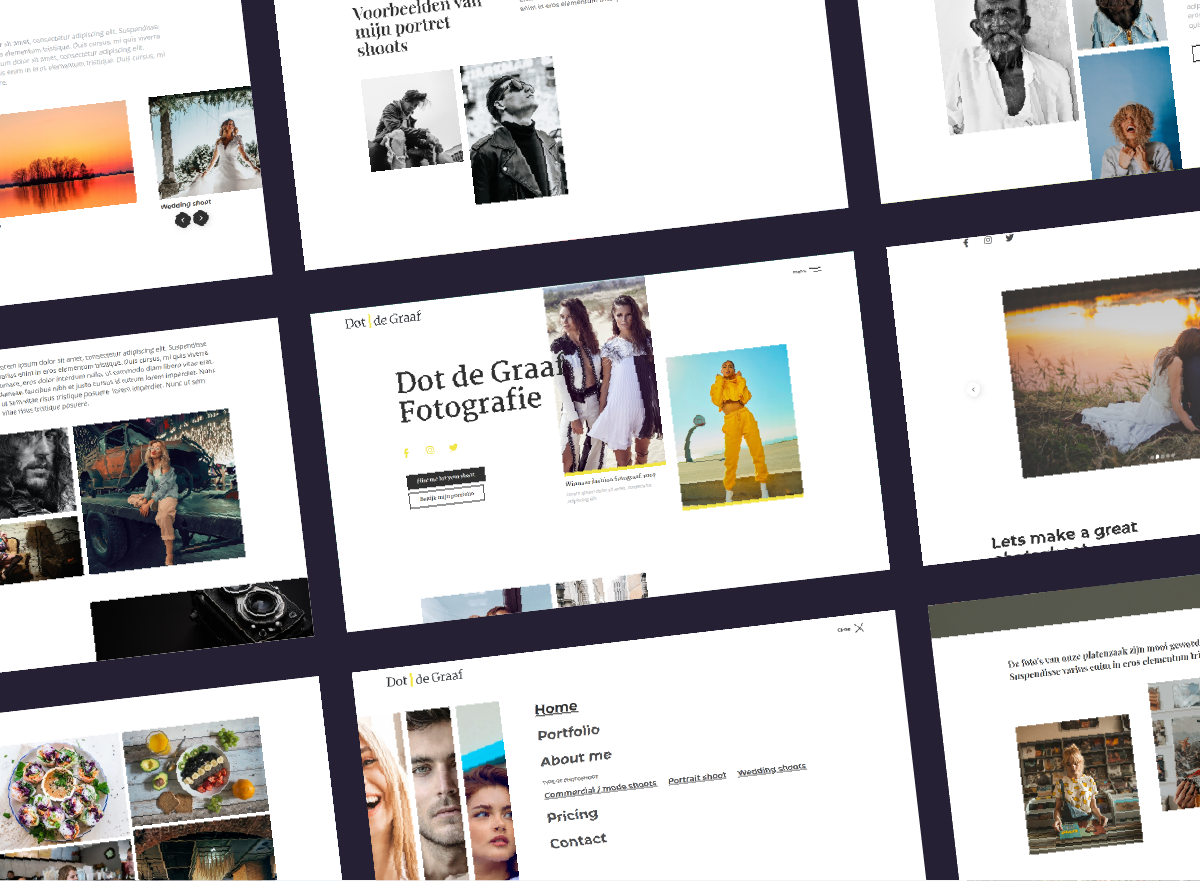Click the 'Winnaar fashion fotograaf' caption
This screenshot has width=1200, height=881.
point(609,482)
